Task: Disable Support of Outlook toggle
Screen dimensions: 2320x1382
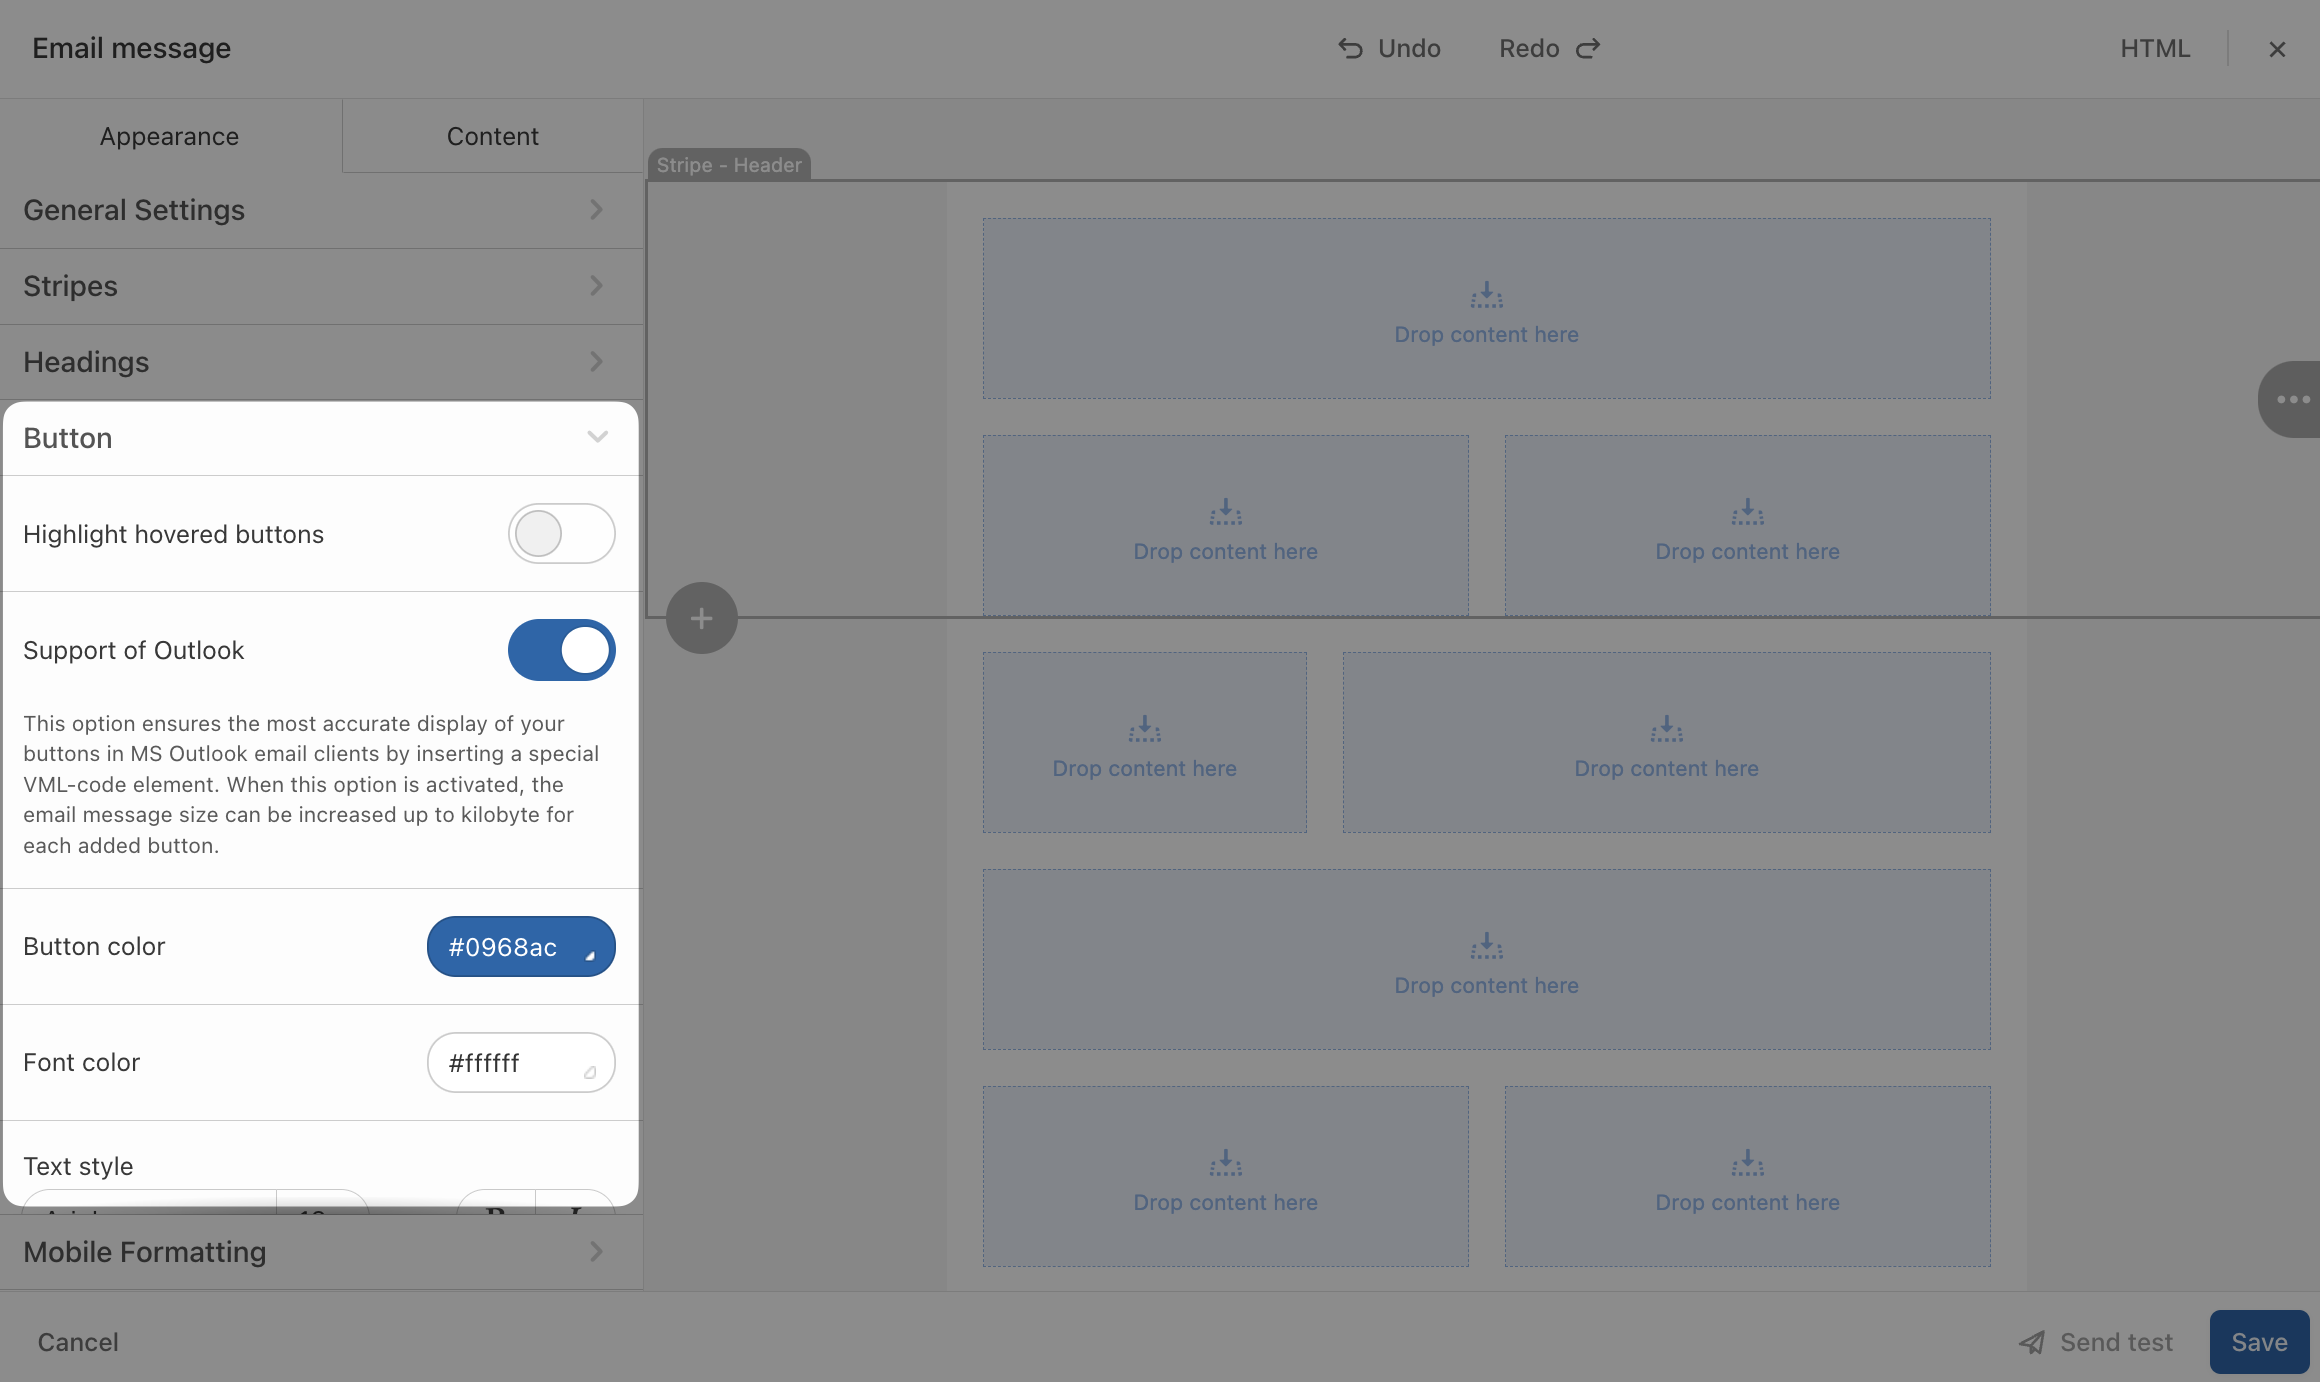Action: pos(561,650)
